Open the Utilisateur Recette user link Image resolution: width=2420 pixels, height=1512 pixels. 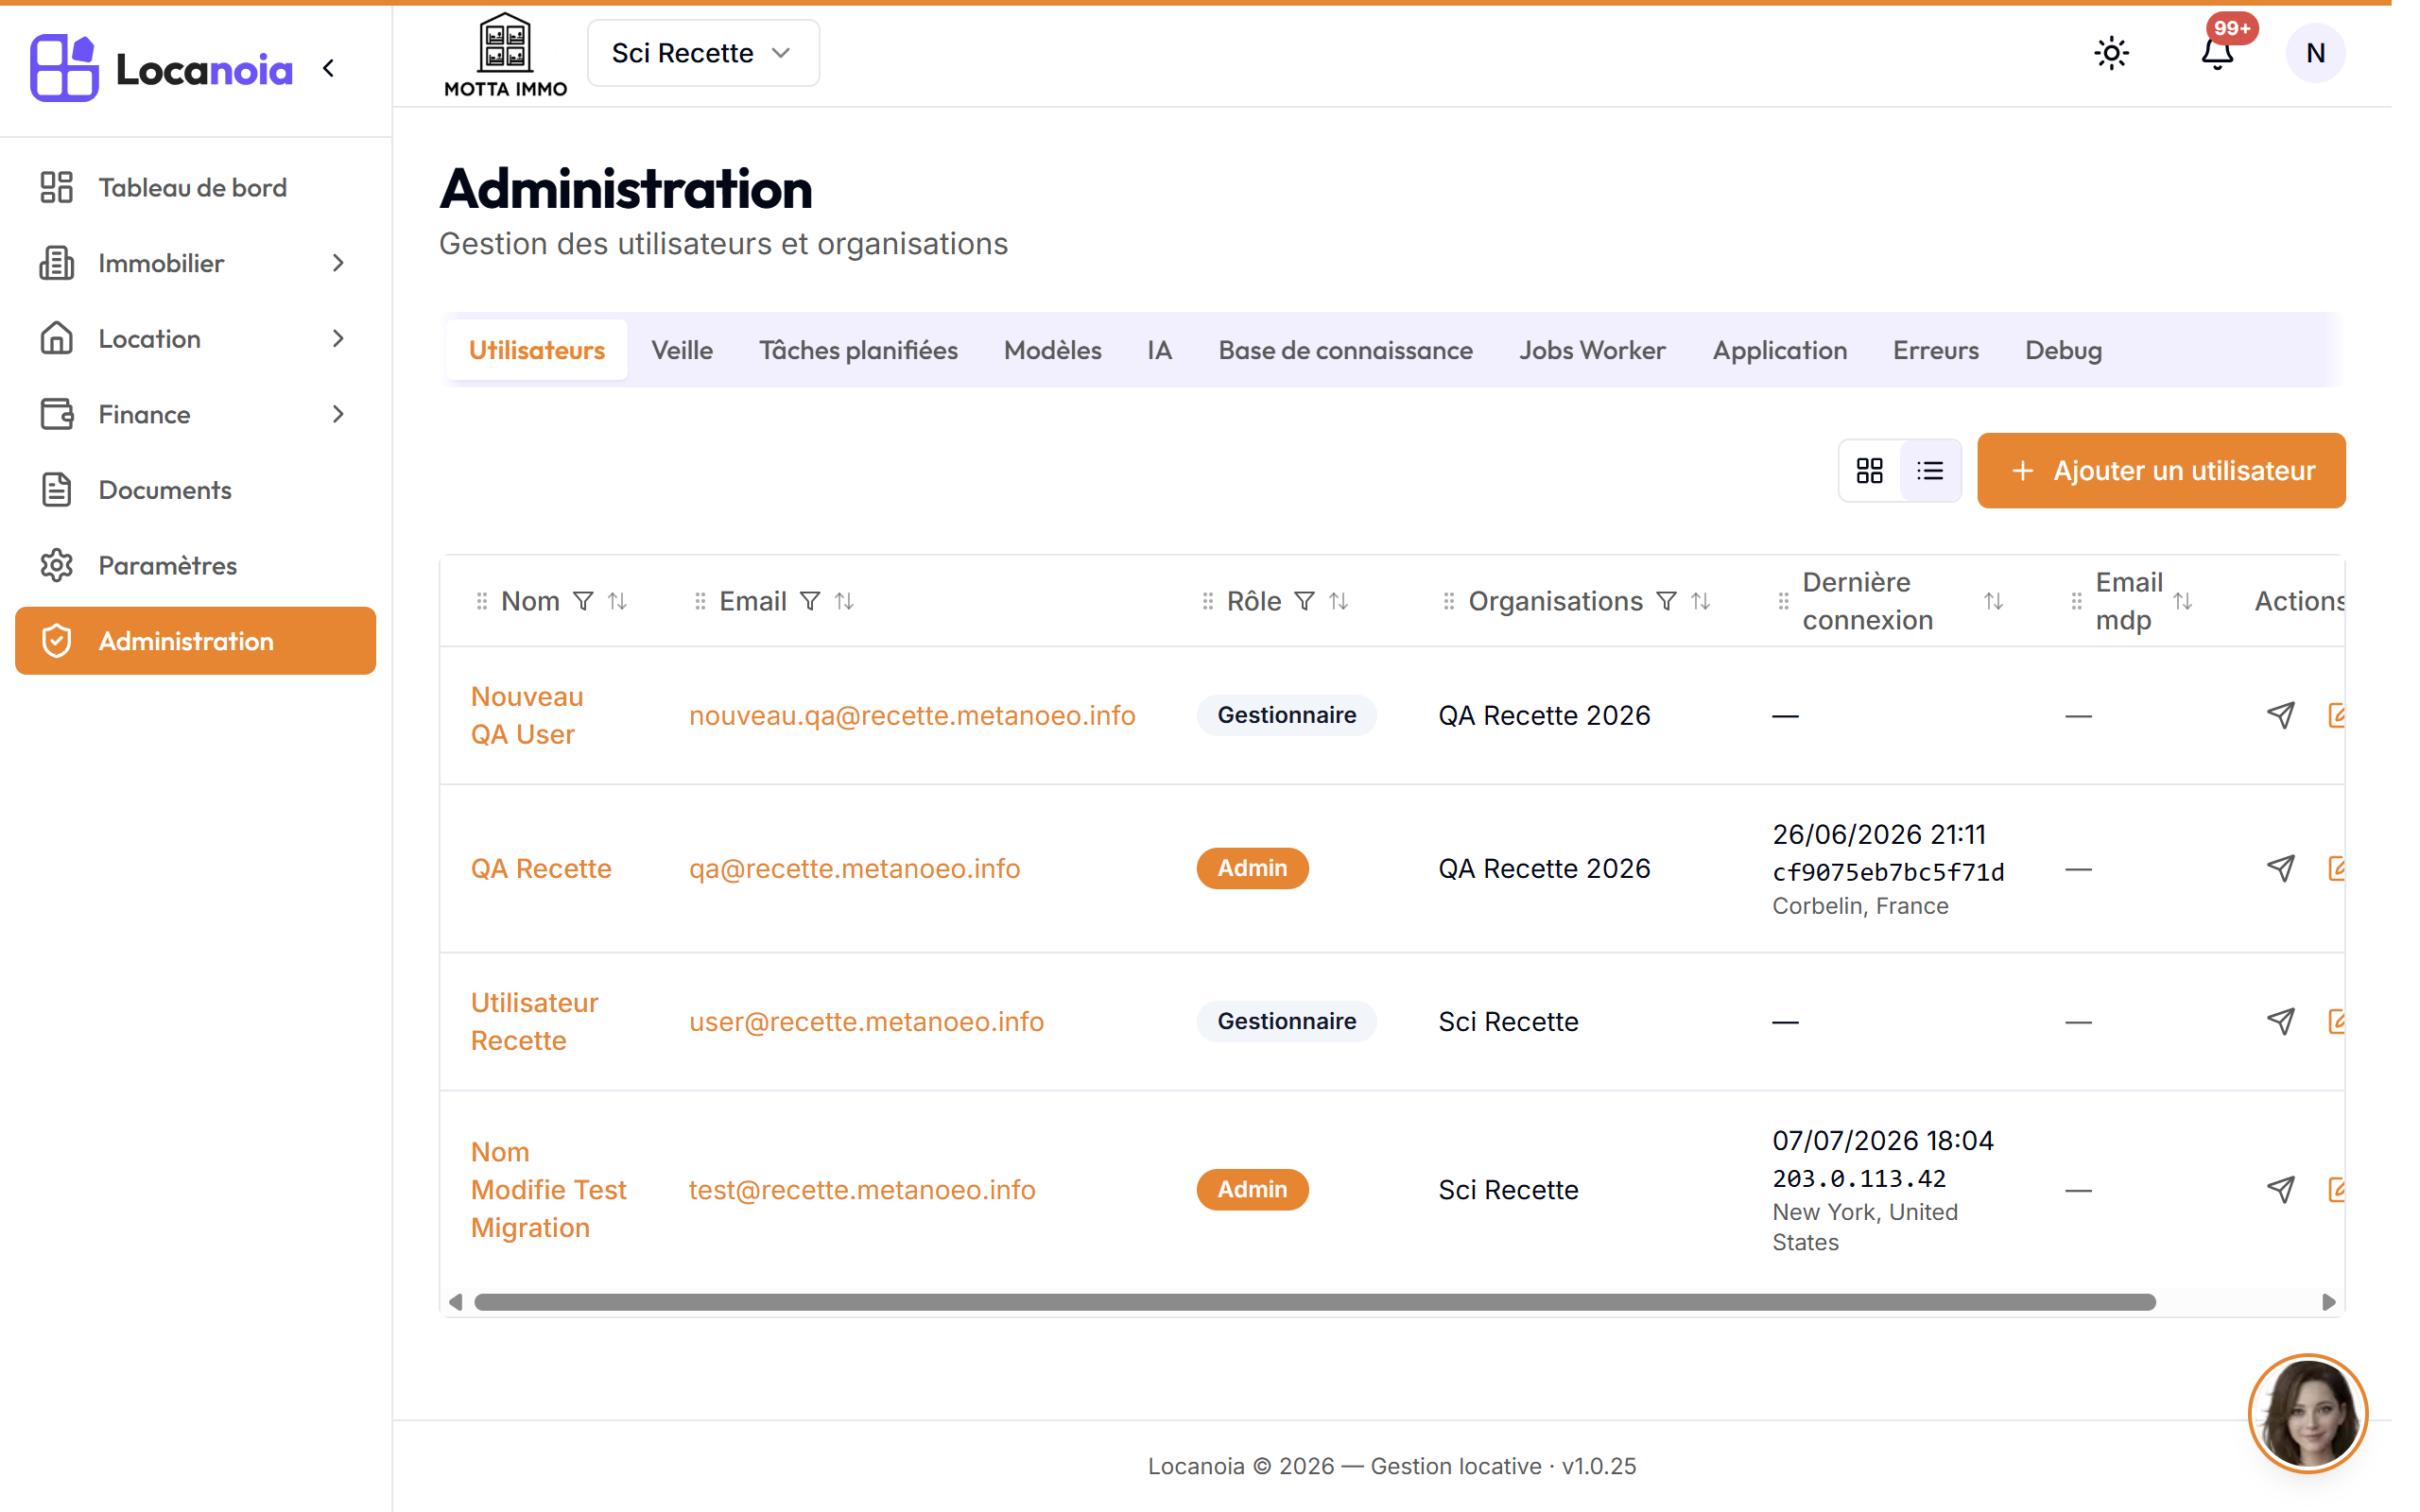pos(534,1021)
